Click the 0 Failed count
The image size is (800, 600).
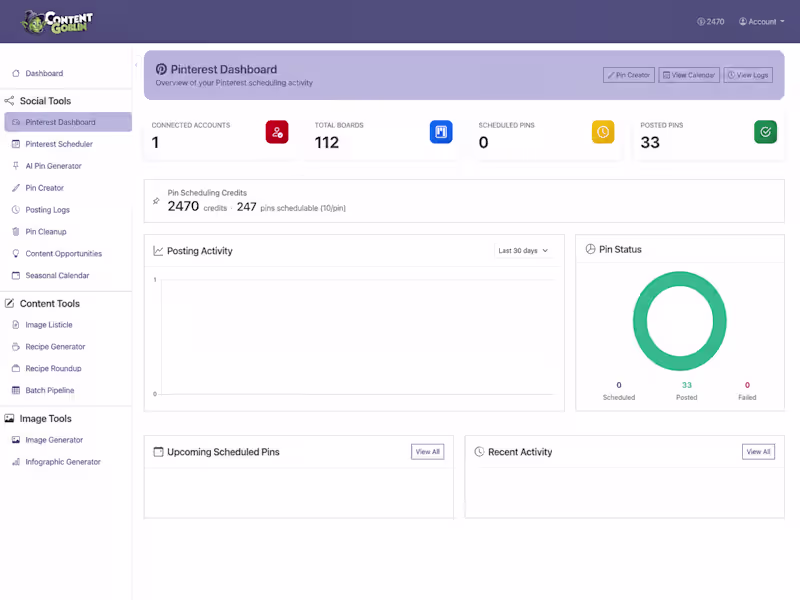(747, 385)
